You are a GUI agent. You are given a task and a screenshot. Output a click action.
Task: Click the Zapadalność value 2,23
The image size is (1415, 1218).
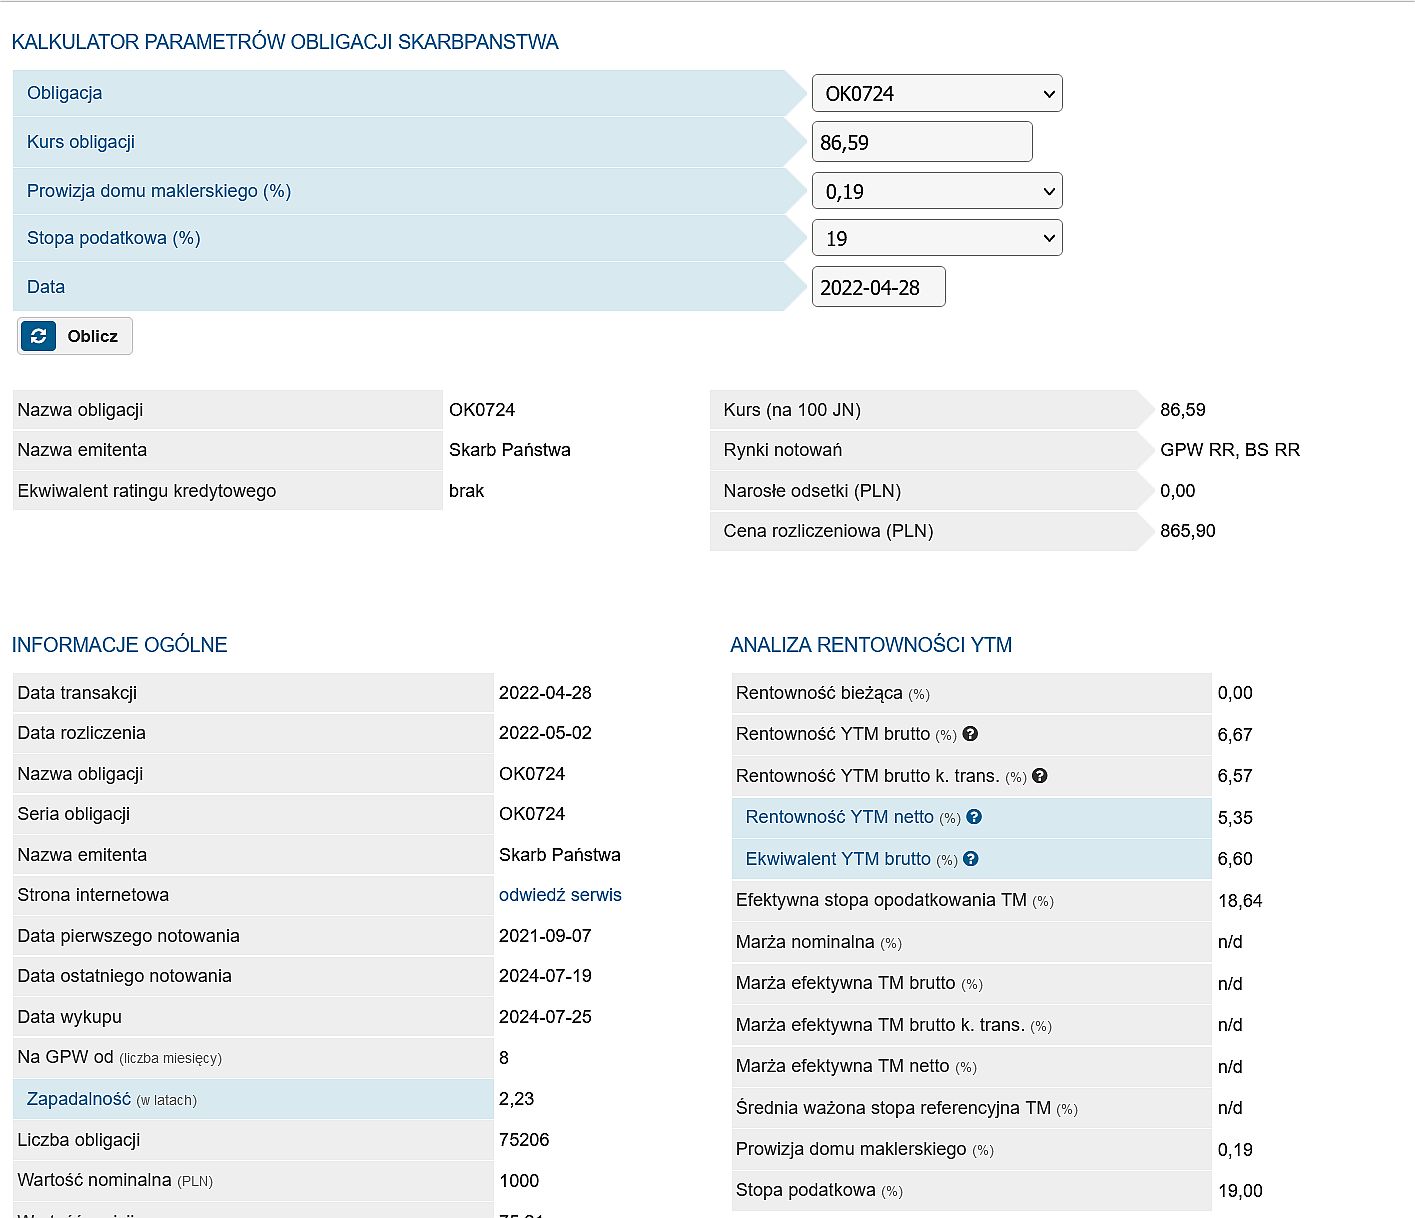coord(517,1099)
